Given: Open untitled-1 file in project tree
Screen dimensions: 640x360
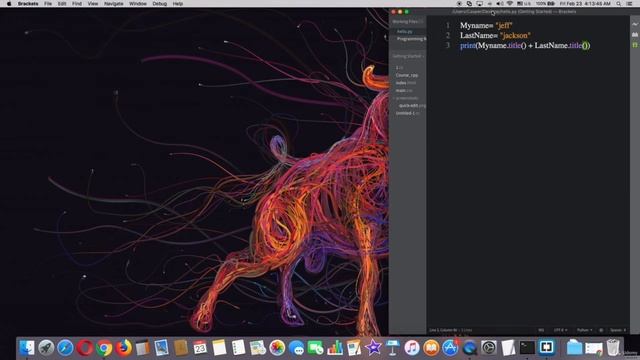Looking at the screenshot, I should 407,113.
